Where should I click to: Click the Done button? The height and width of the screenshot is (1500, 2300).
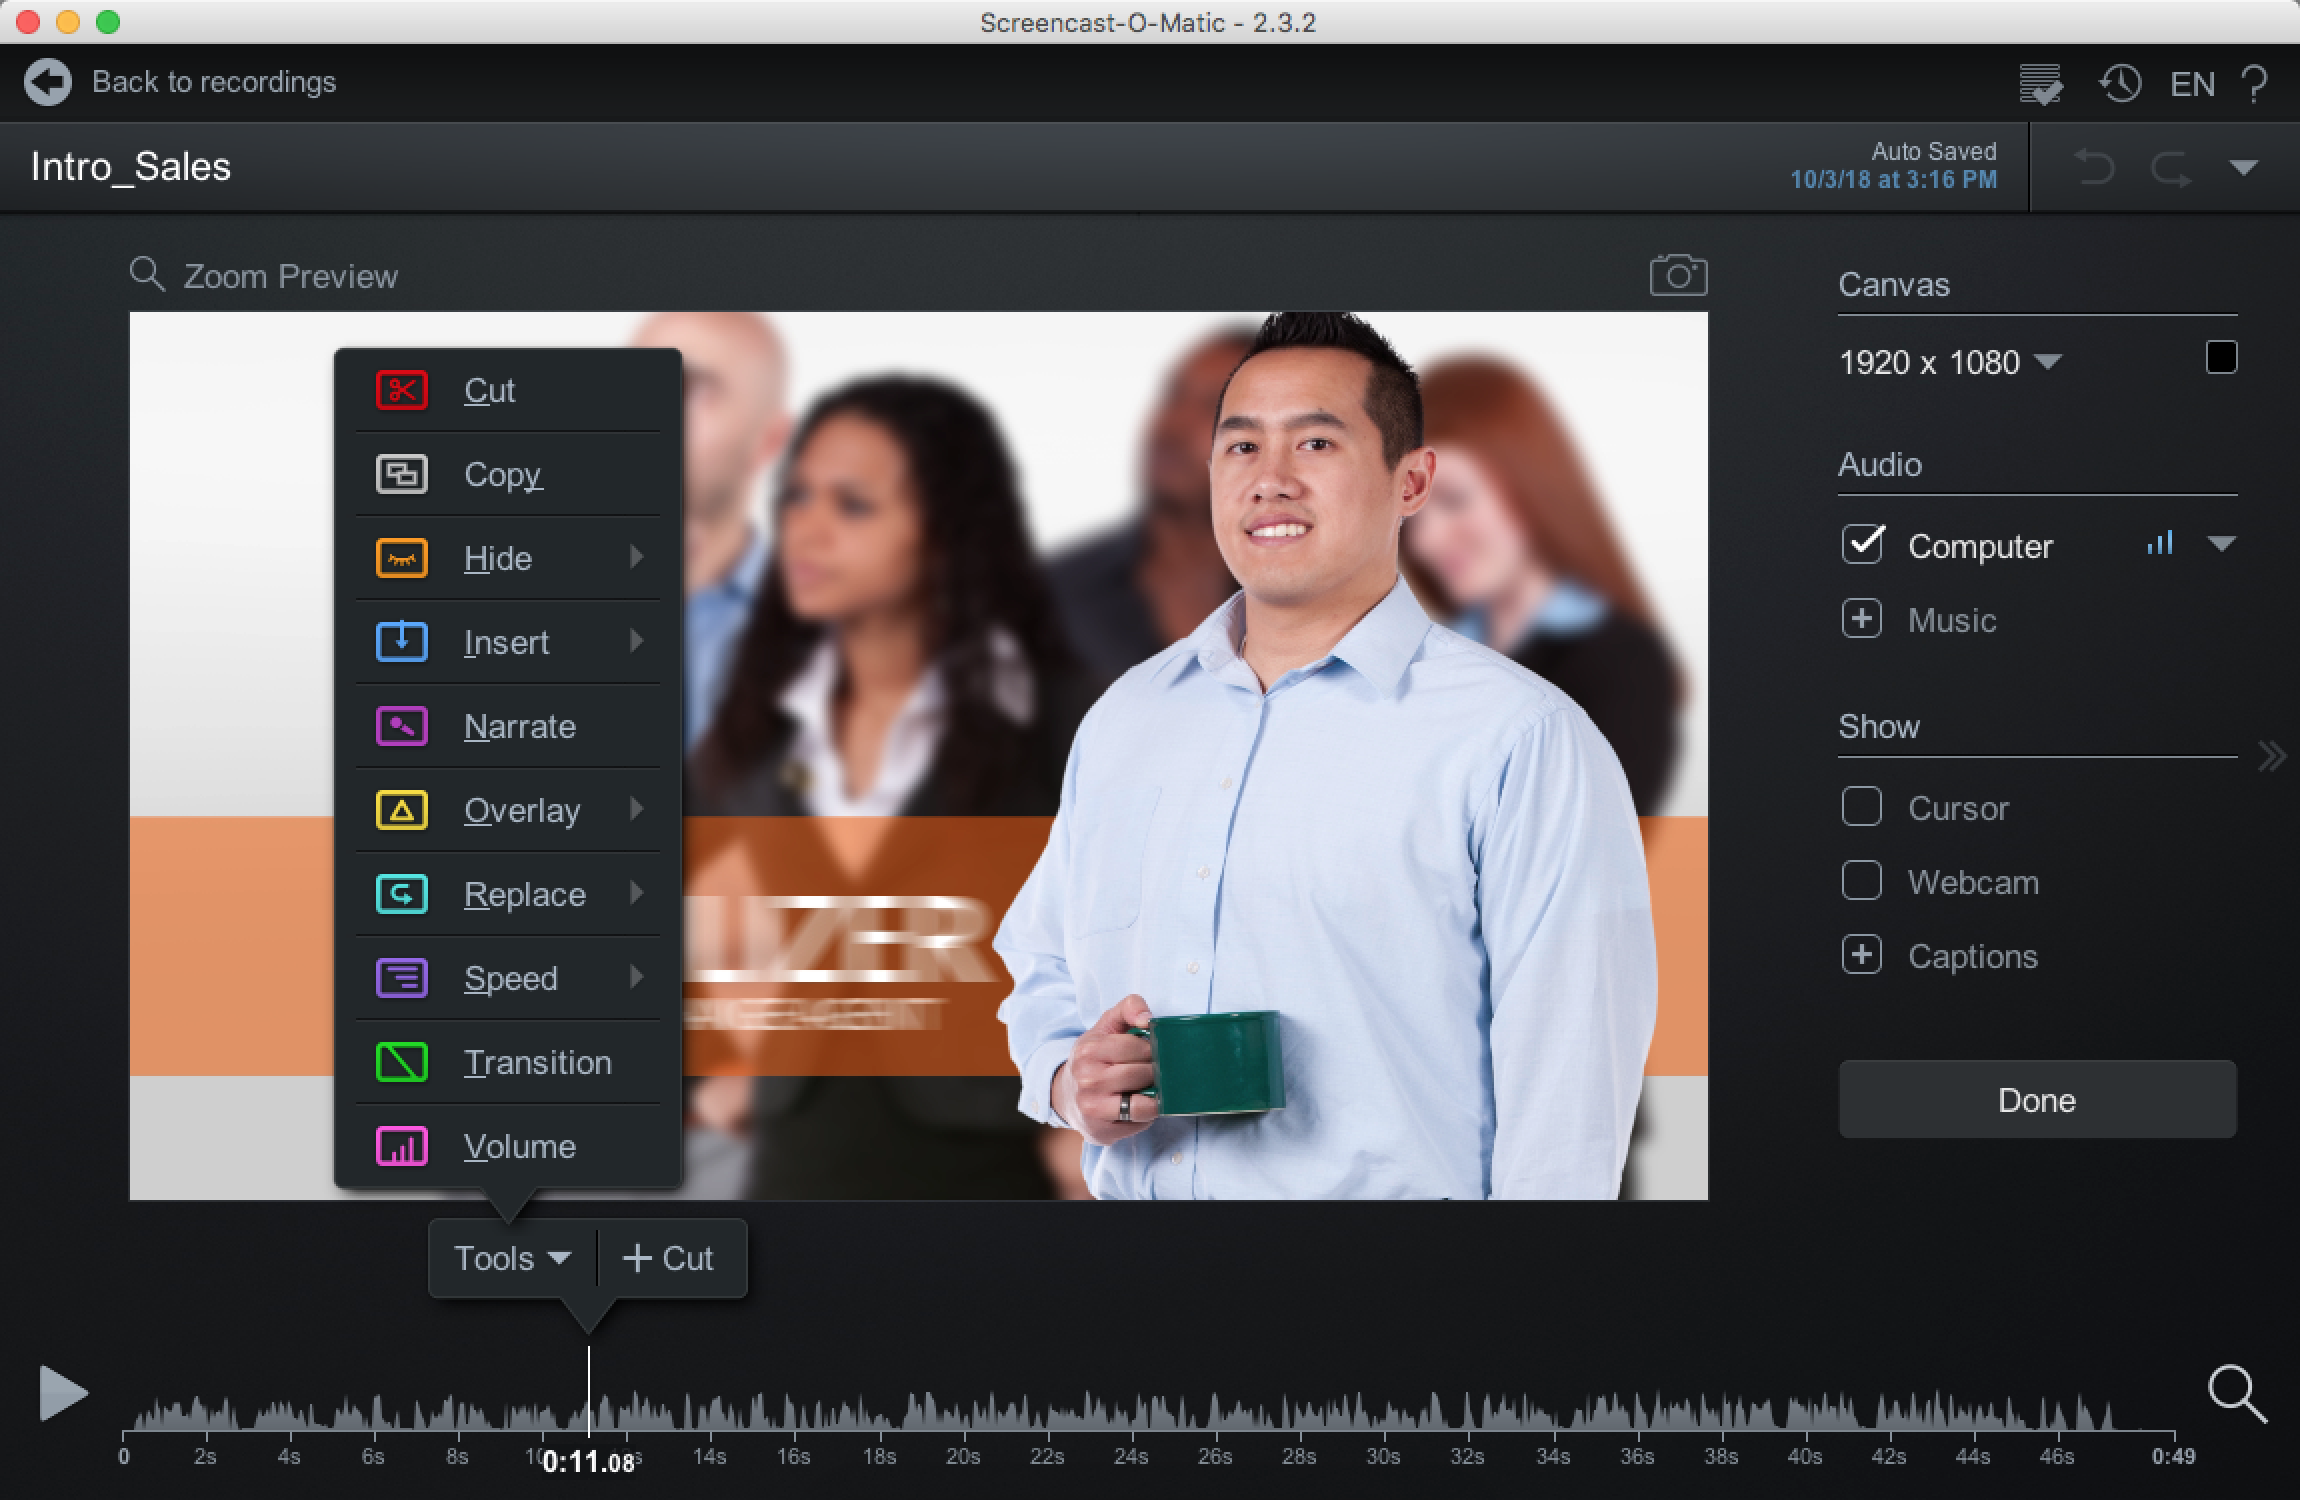click(x=2037, y=1098)
